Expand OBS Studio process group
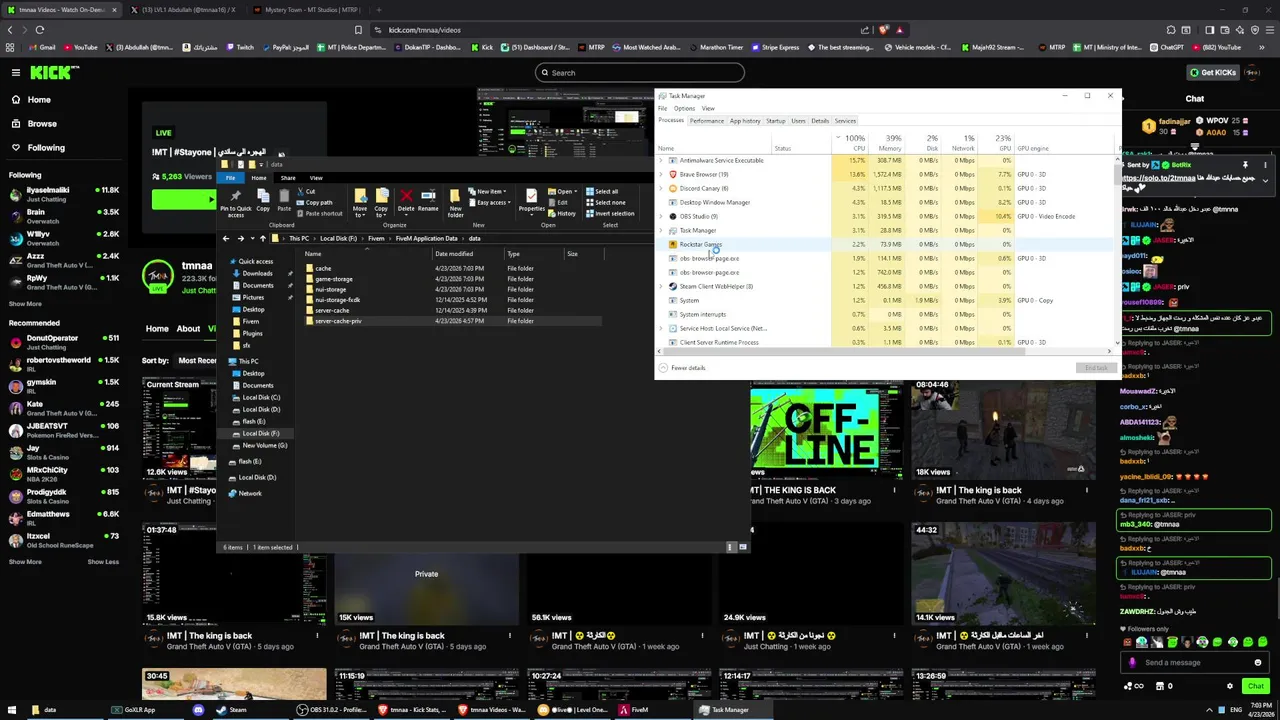This screenshot has width=1280, height=720. (660, 216)
